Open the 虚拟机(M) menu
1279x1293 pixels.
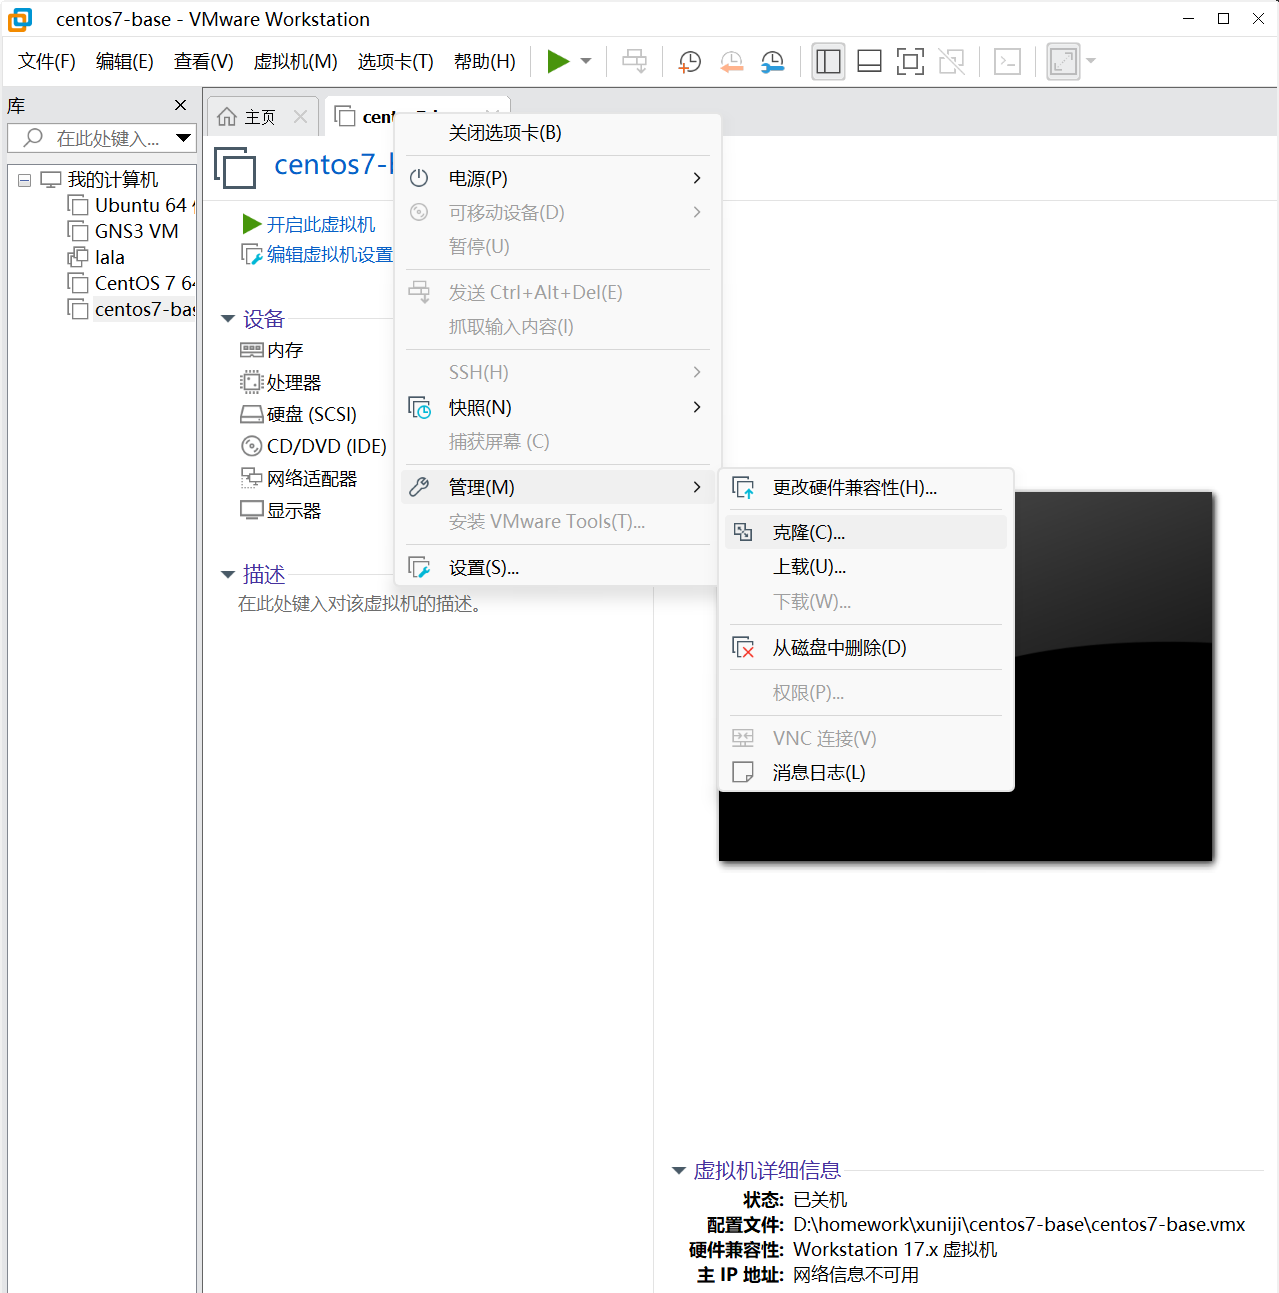click(x=296, y=62)
